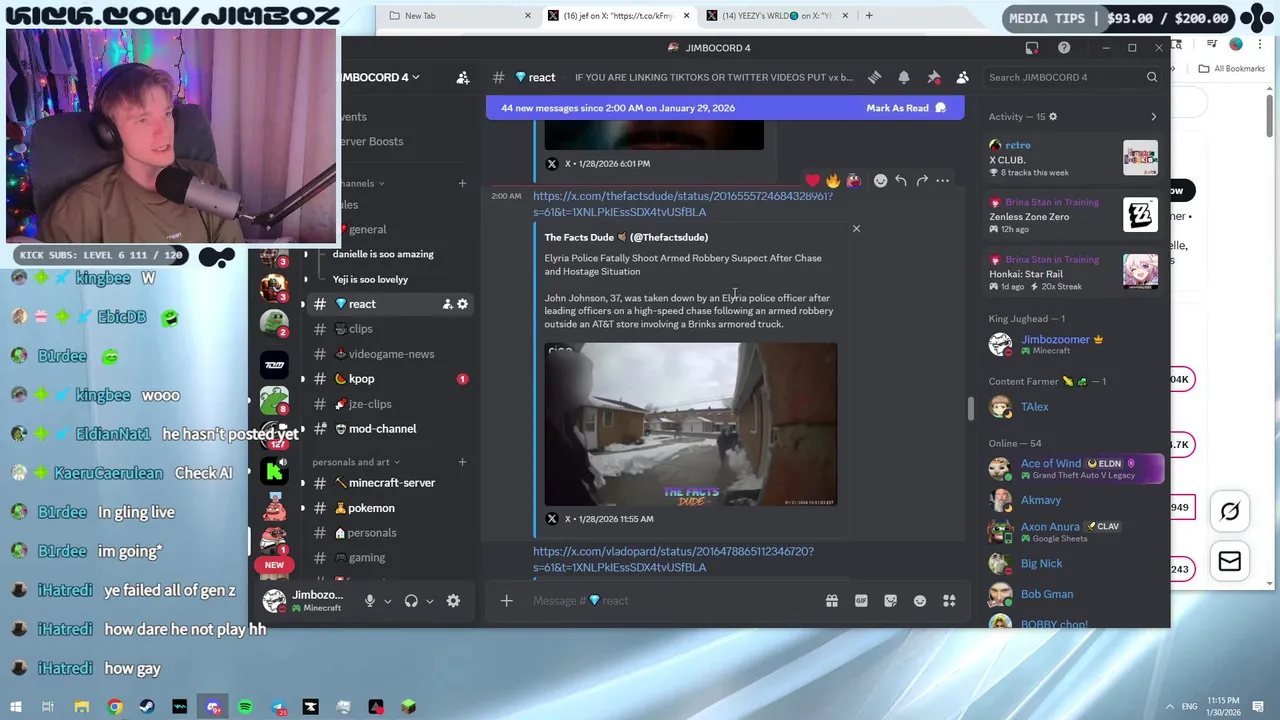This screenshot has width=1280, height=720.
Task: Expand Activity panel chevron
Action: 1153,117
